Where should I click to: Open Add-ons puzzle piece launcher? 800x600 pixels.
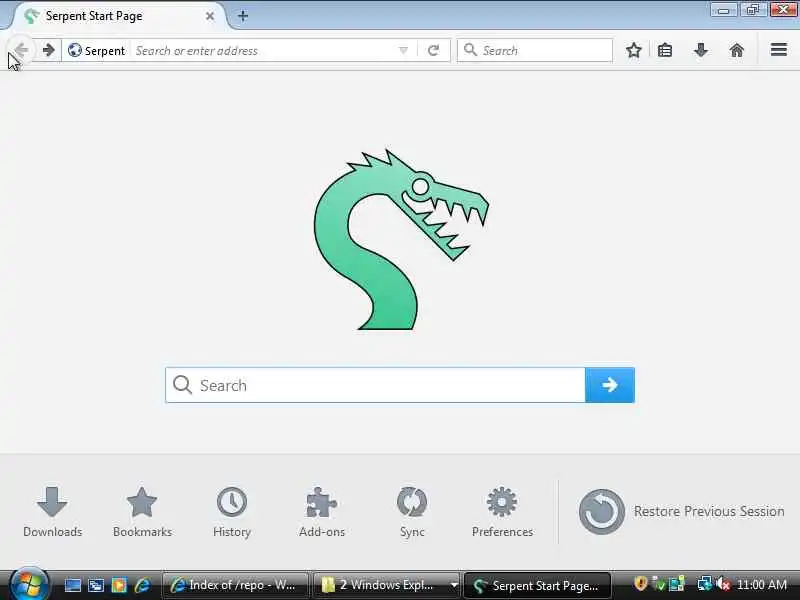tap(322, 512)
